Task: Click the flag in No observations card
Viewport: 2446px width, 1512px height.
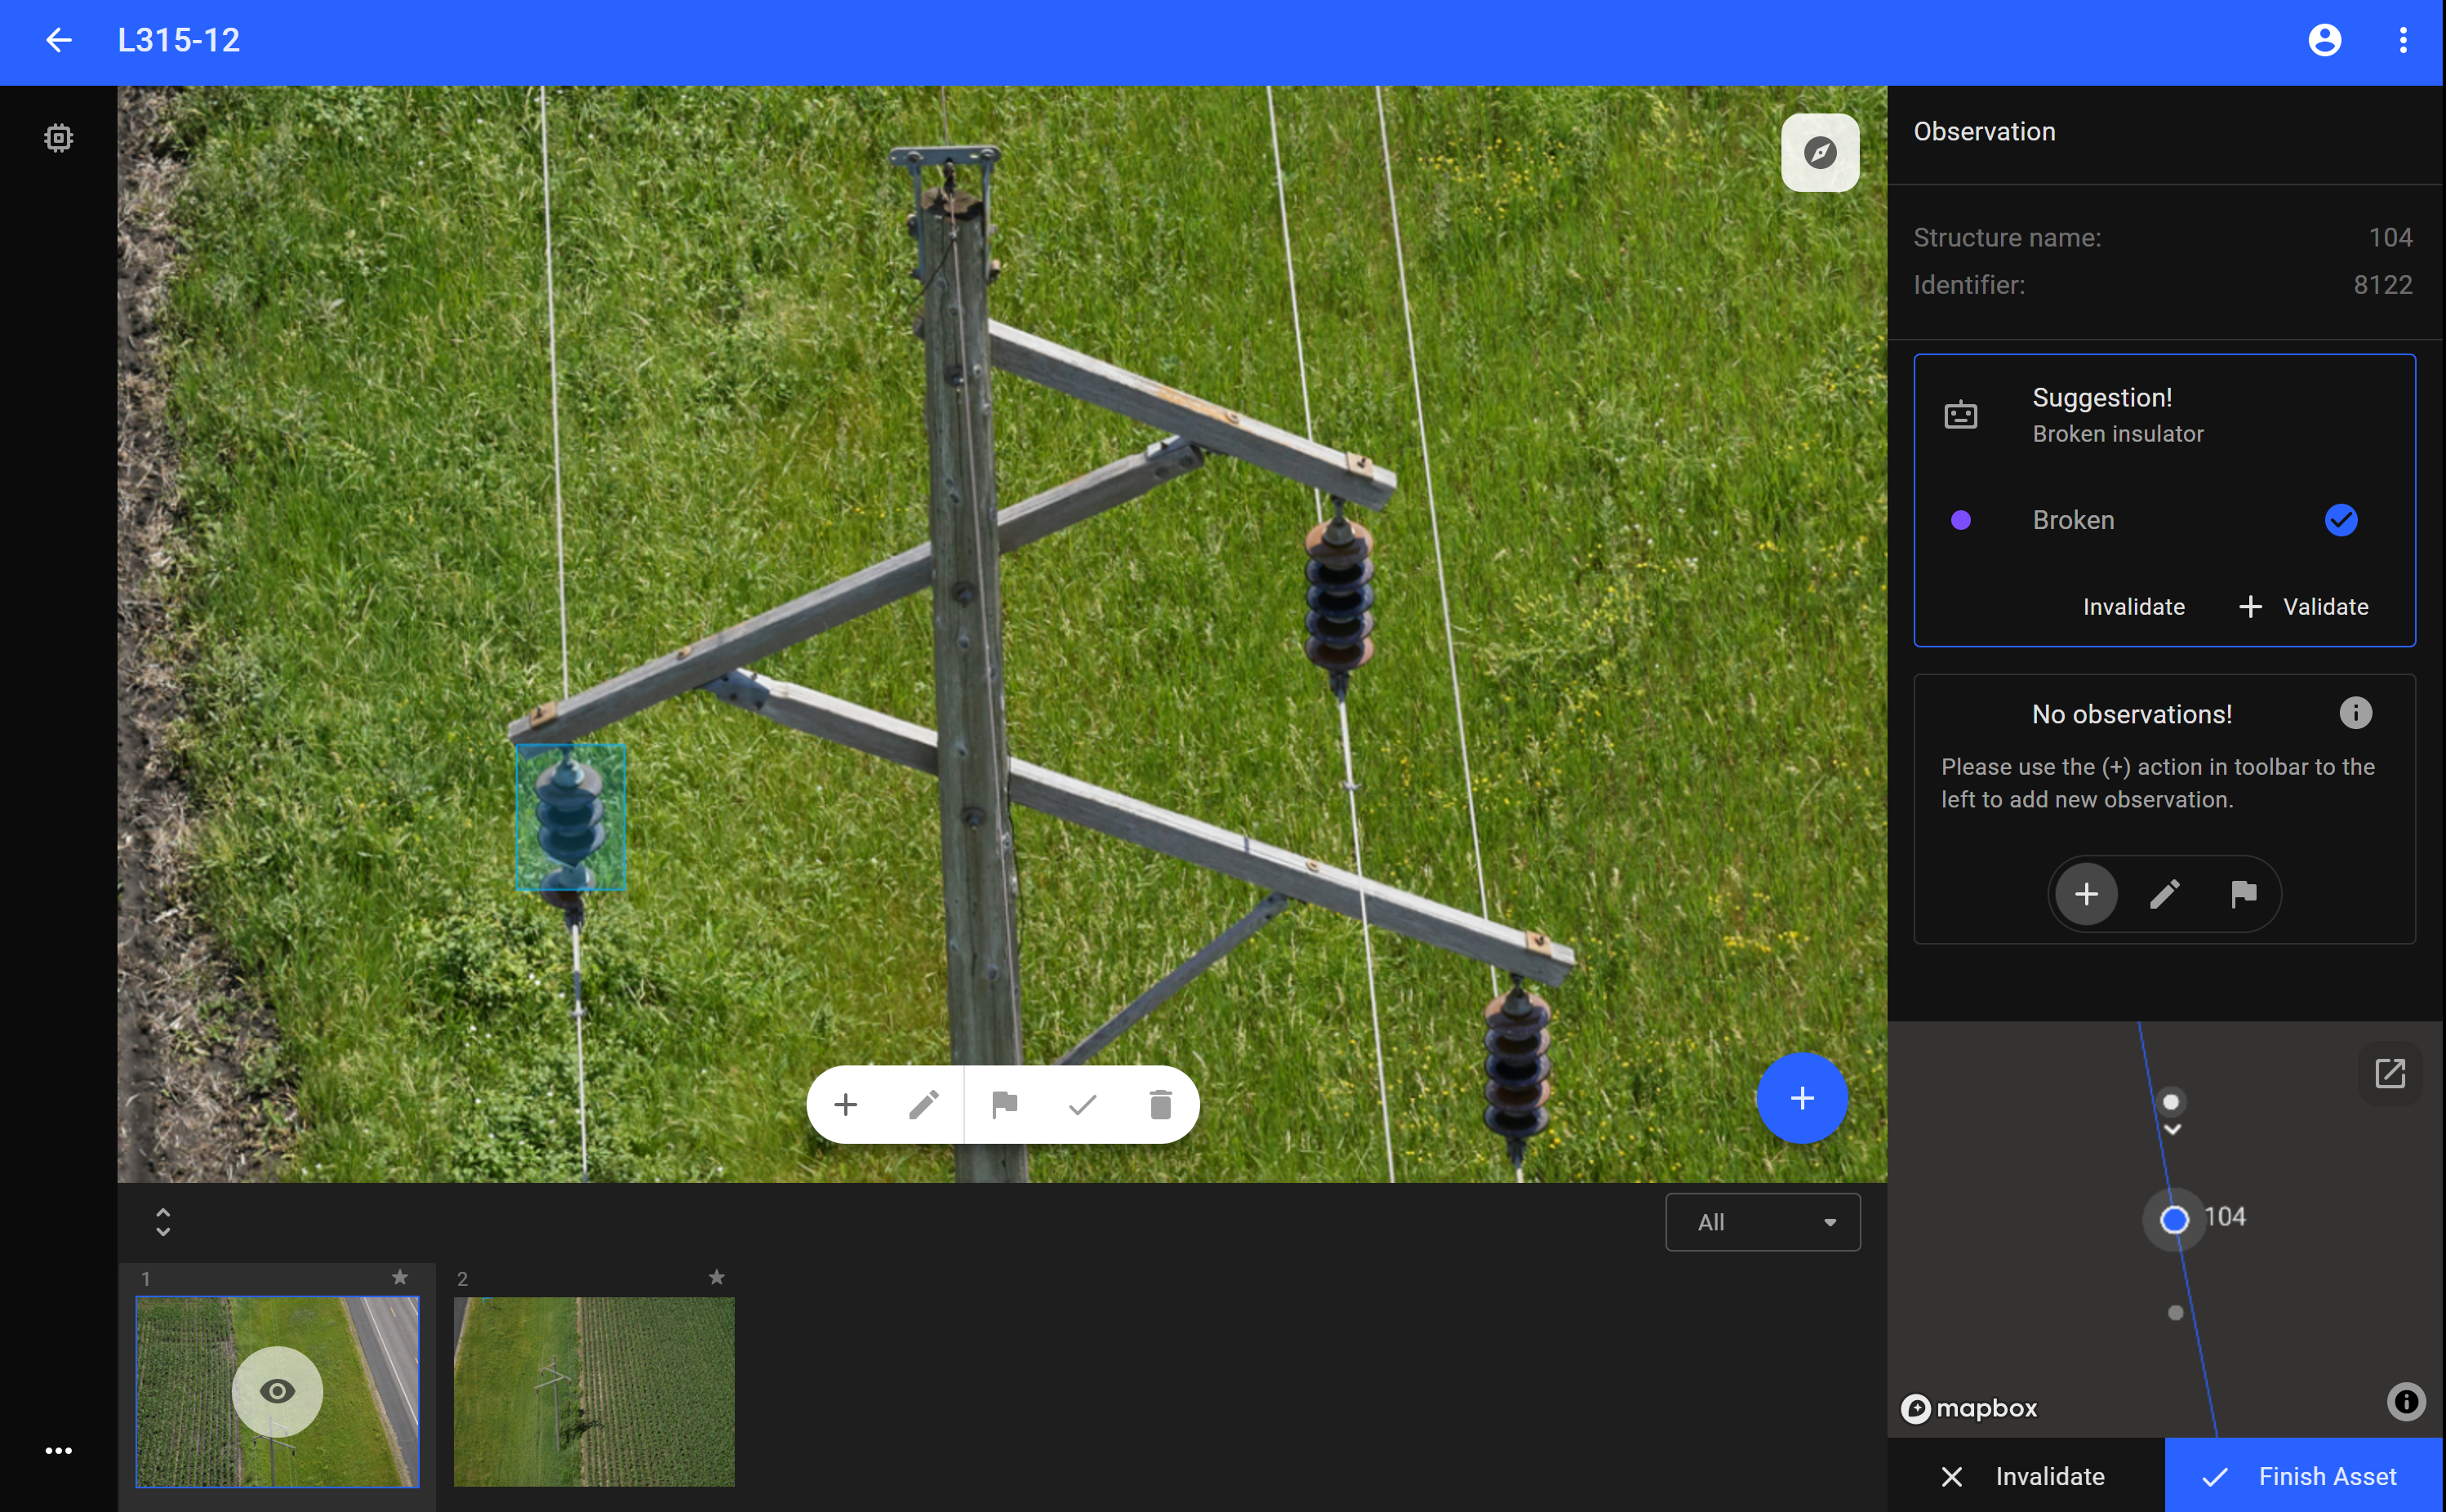Action: coord(2244,894)
